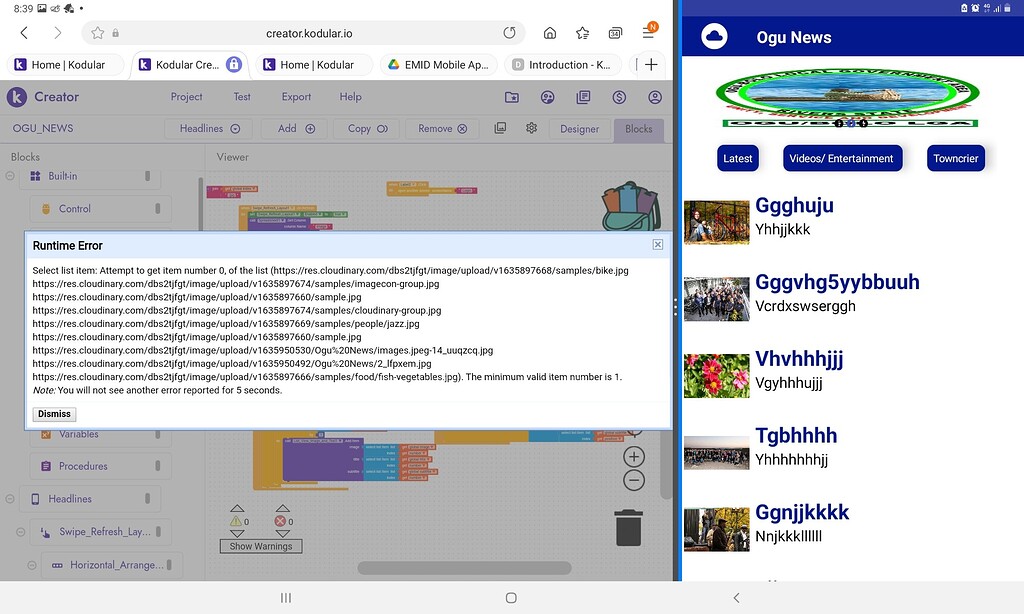Open the tab count switcher

615,33
